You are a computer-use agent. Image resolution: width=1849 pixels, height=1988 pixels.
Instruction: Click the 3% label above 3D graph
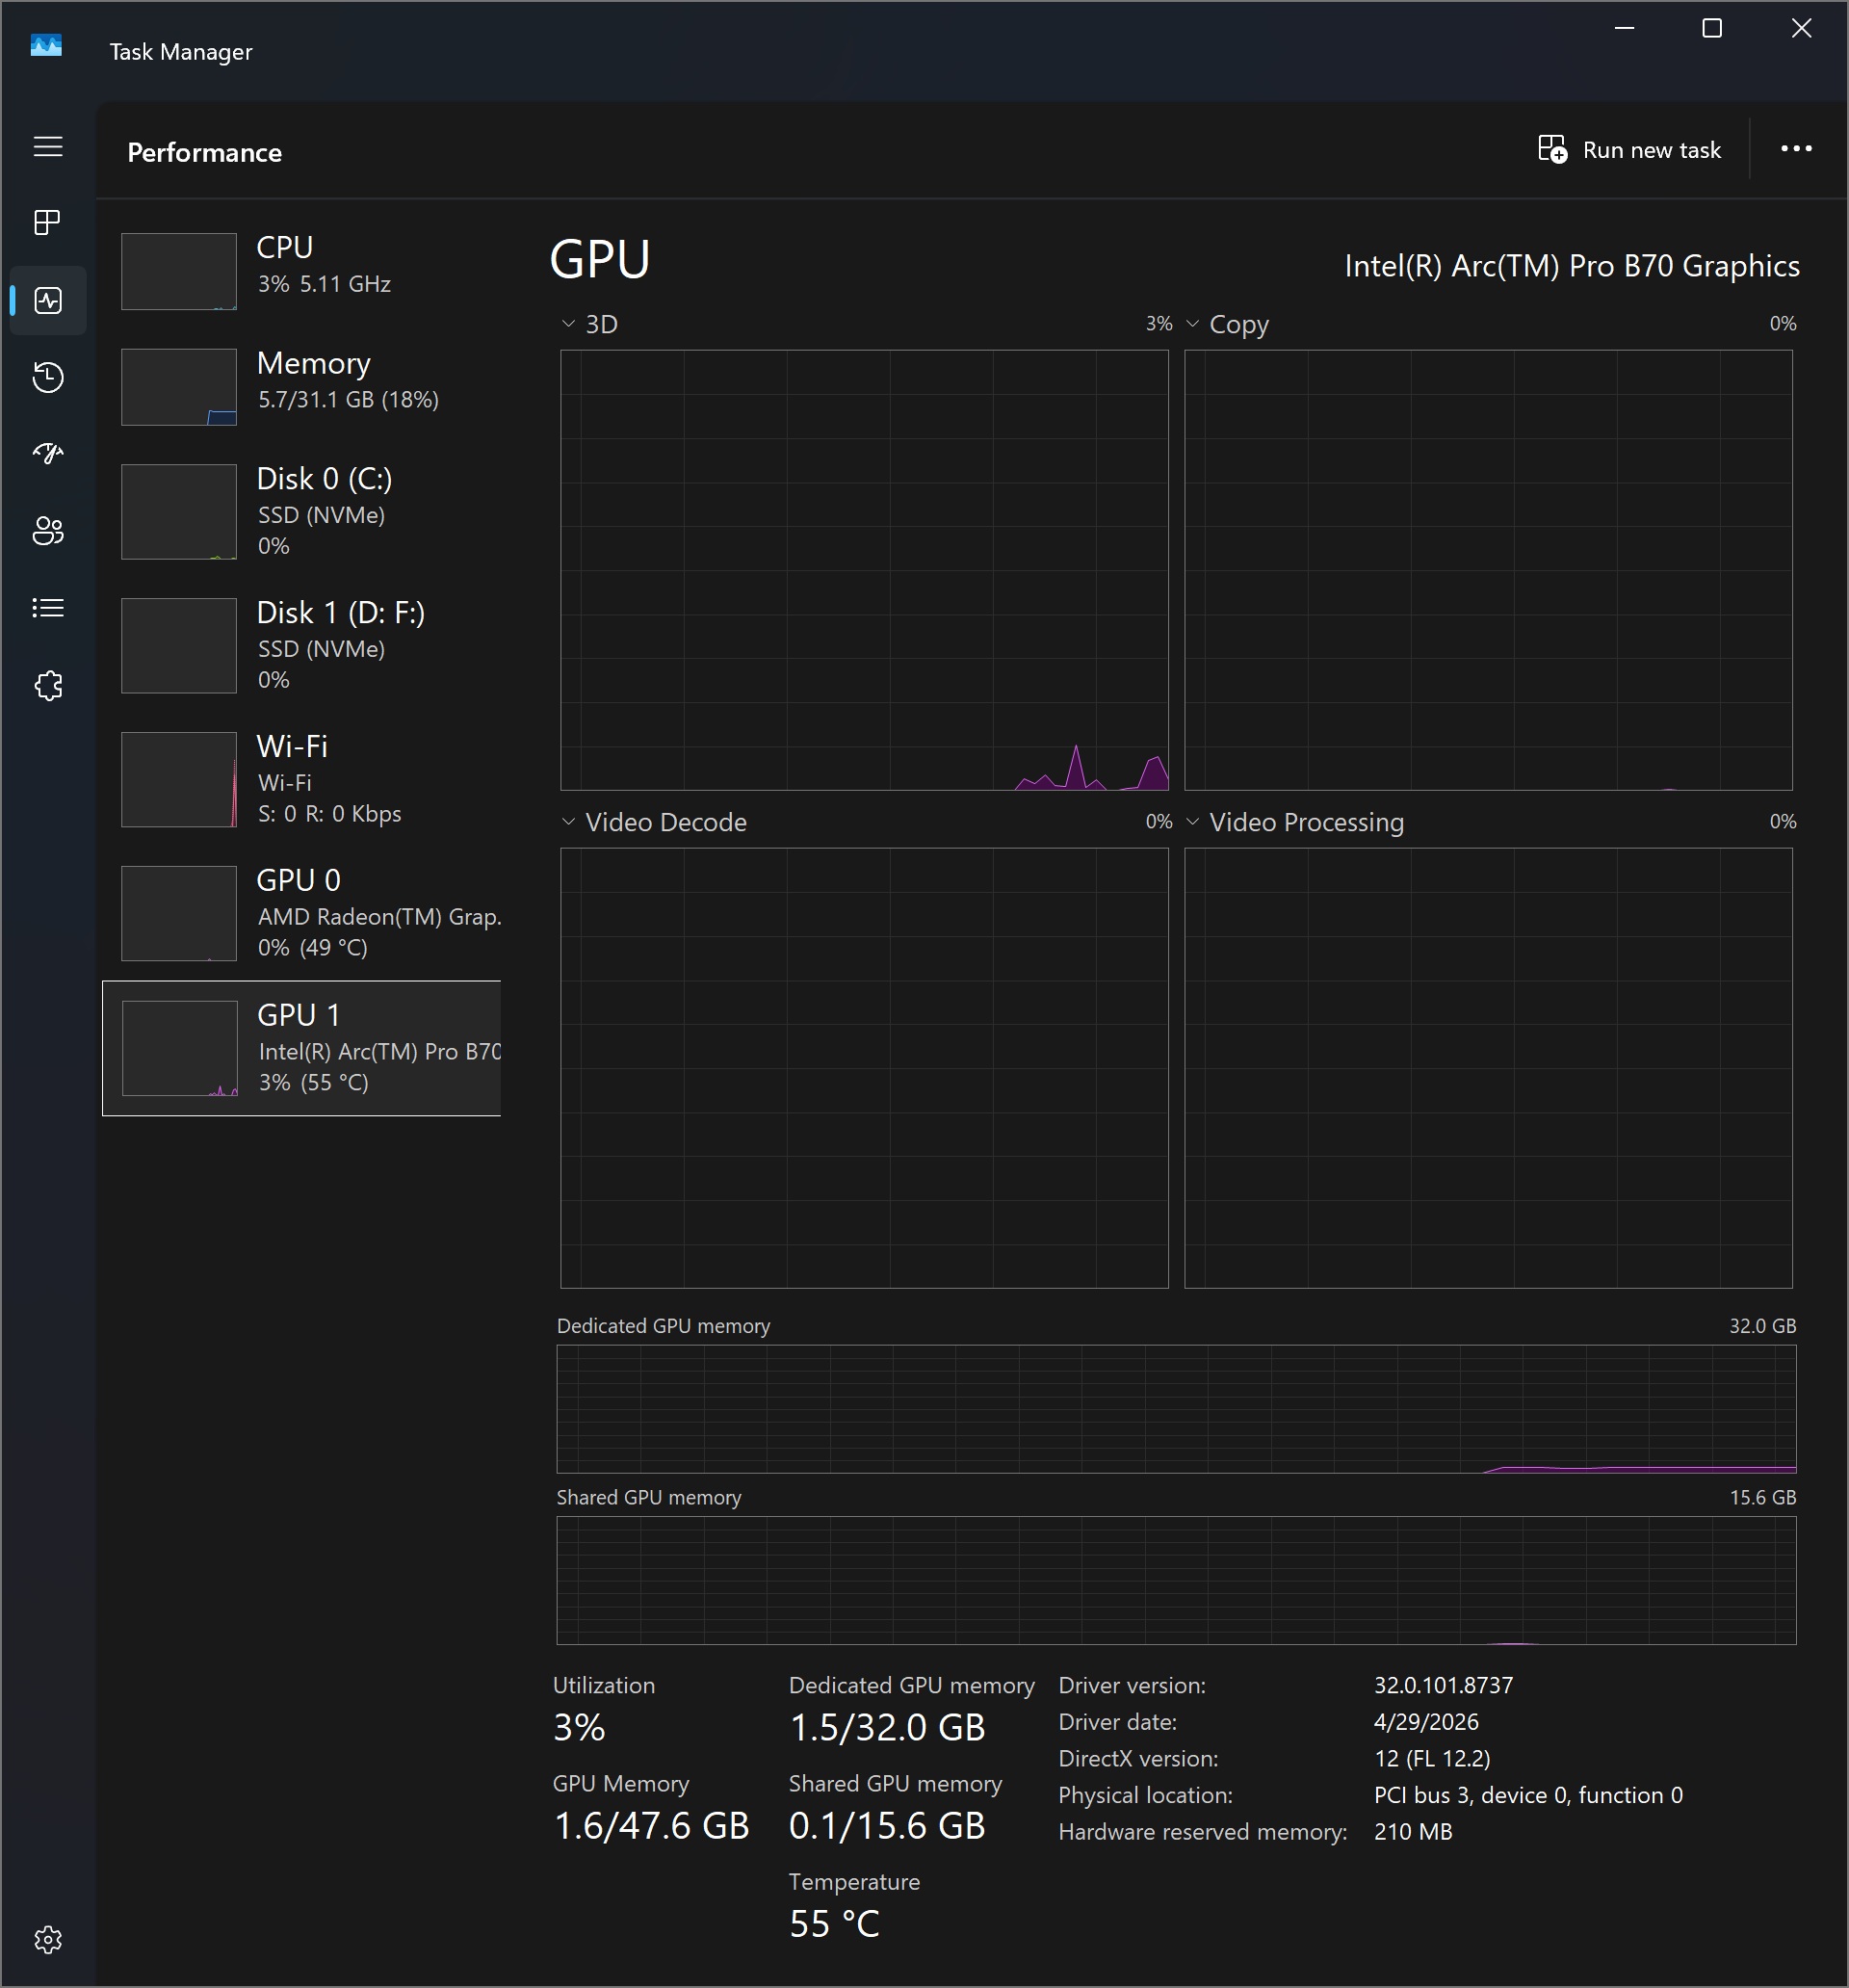click(1158, 324)
